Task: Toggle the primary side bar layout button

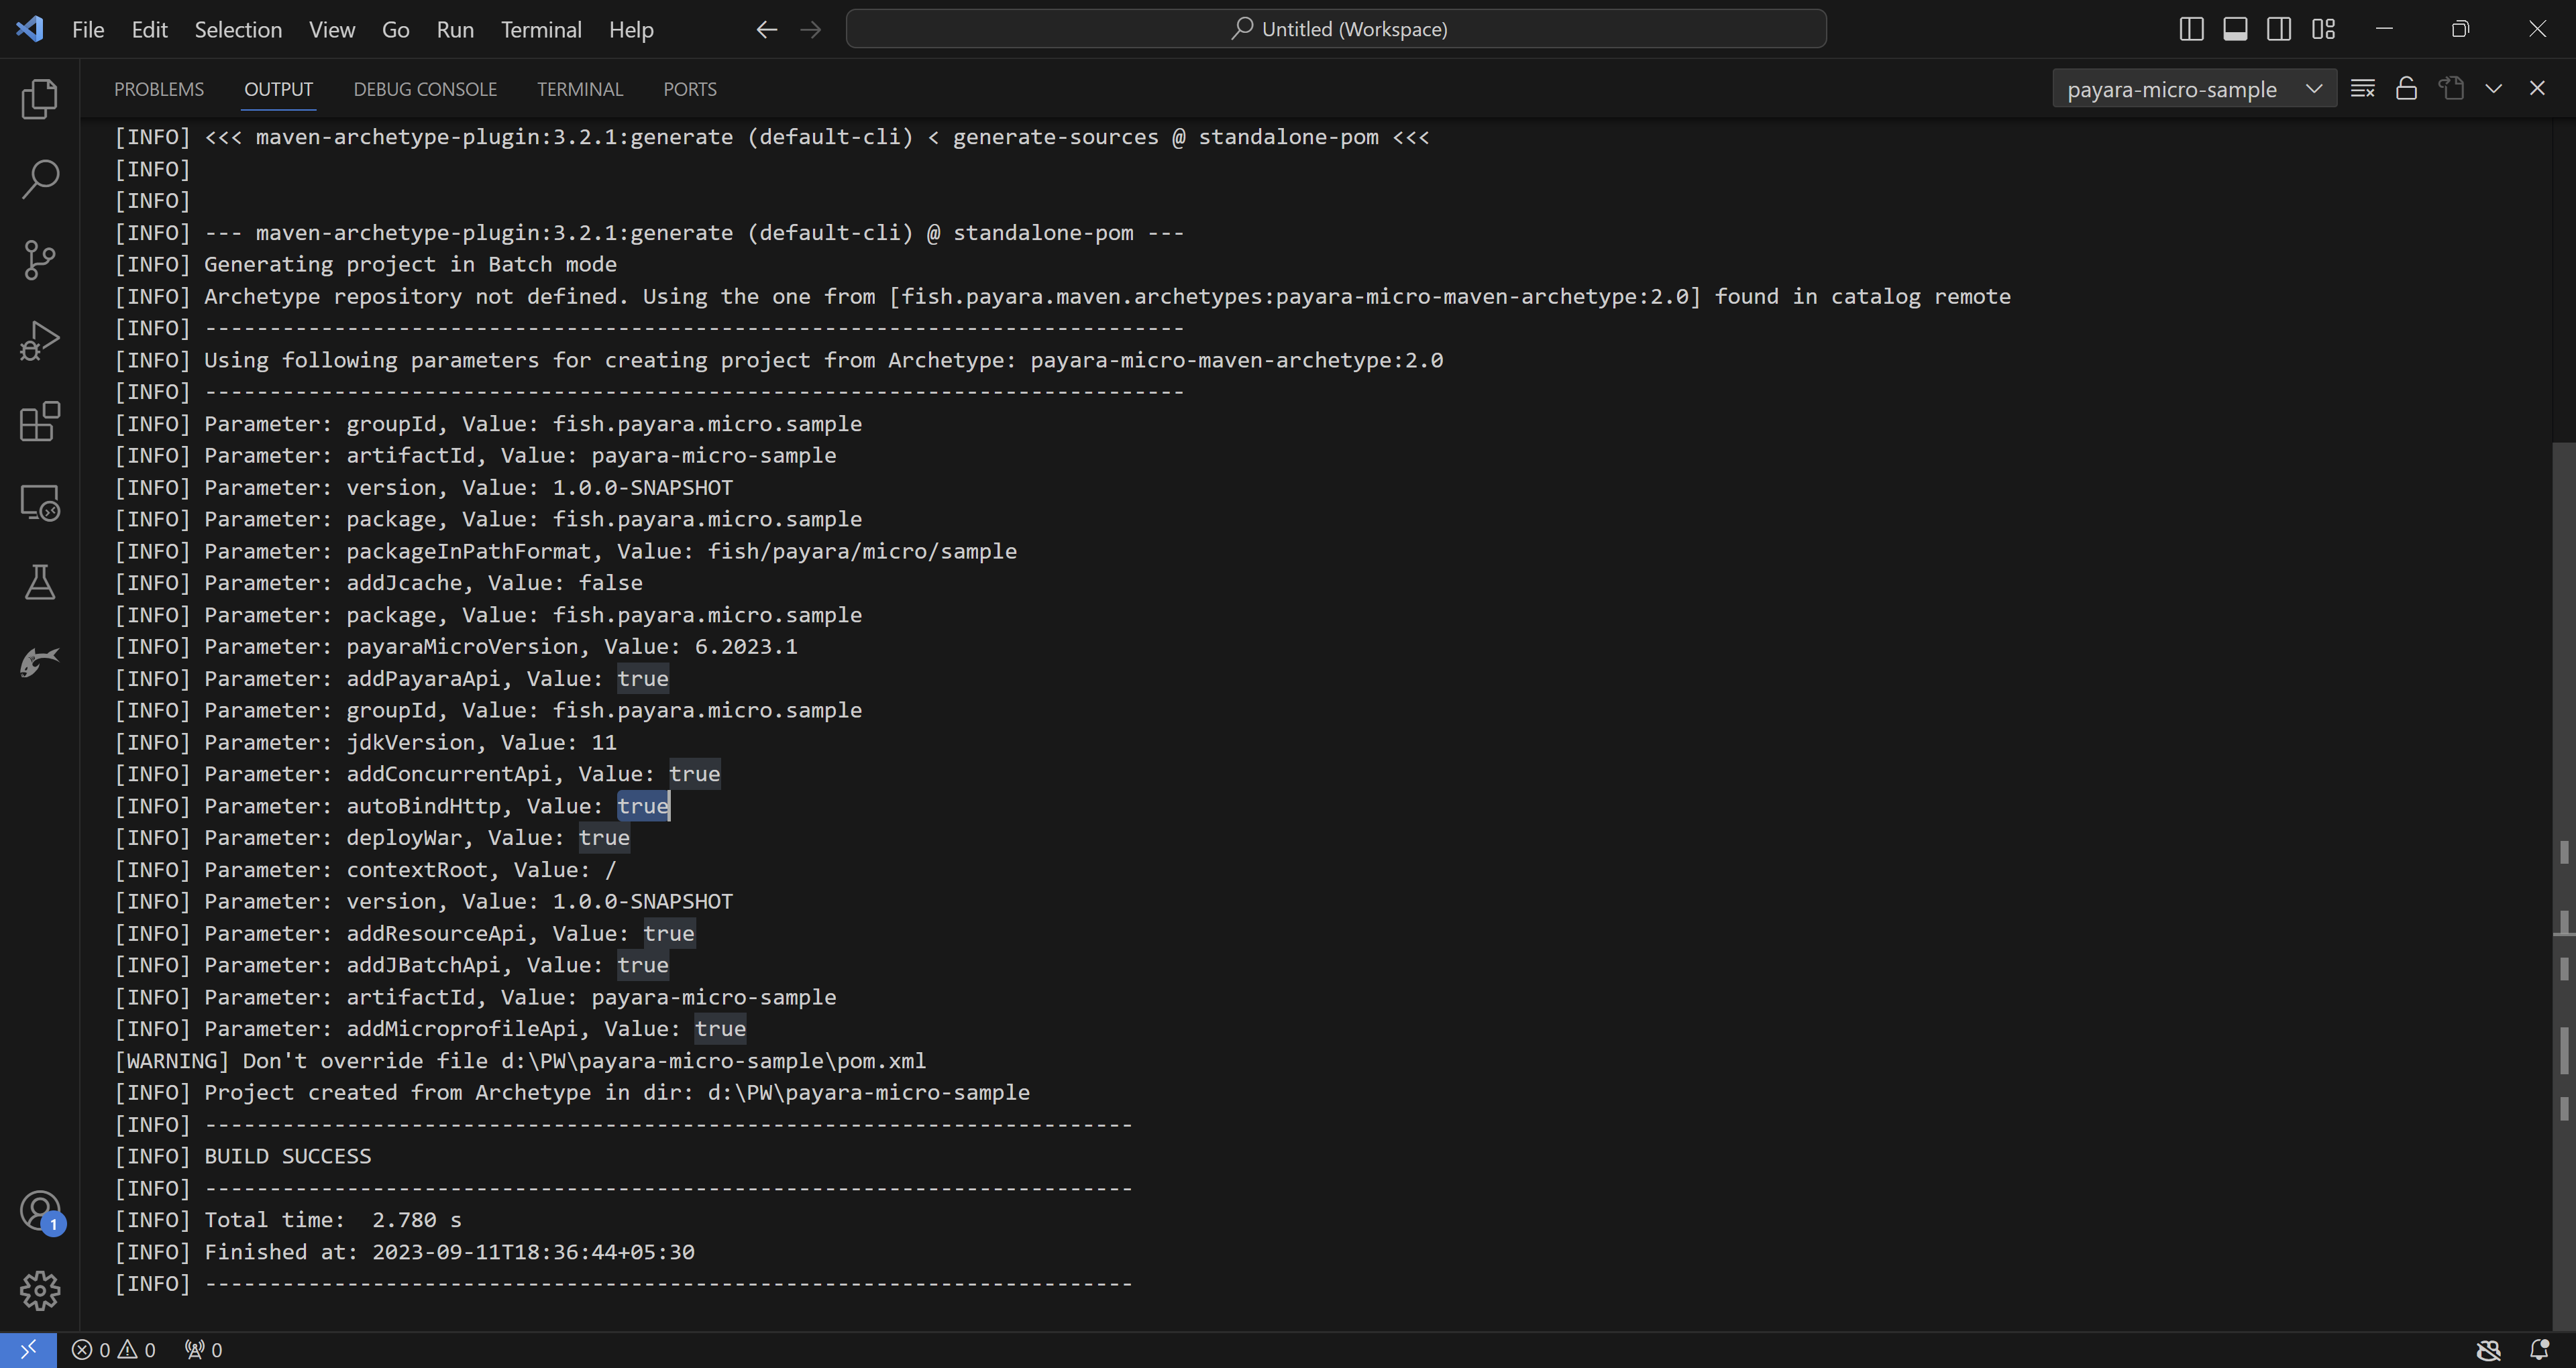Action: [2190, 29]
